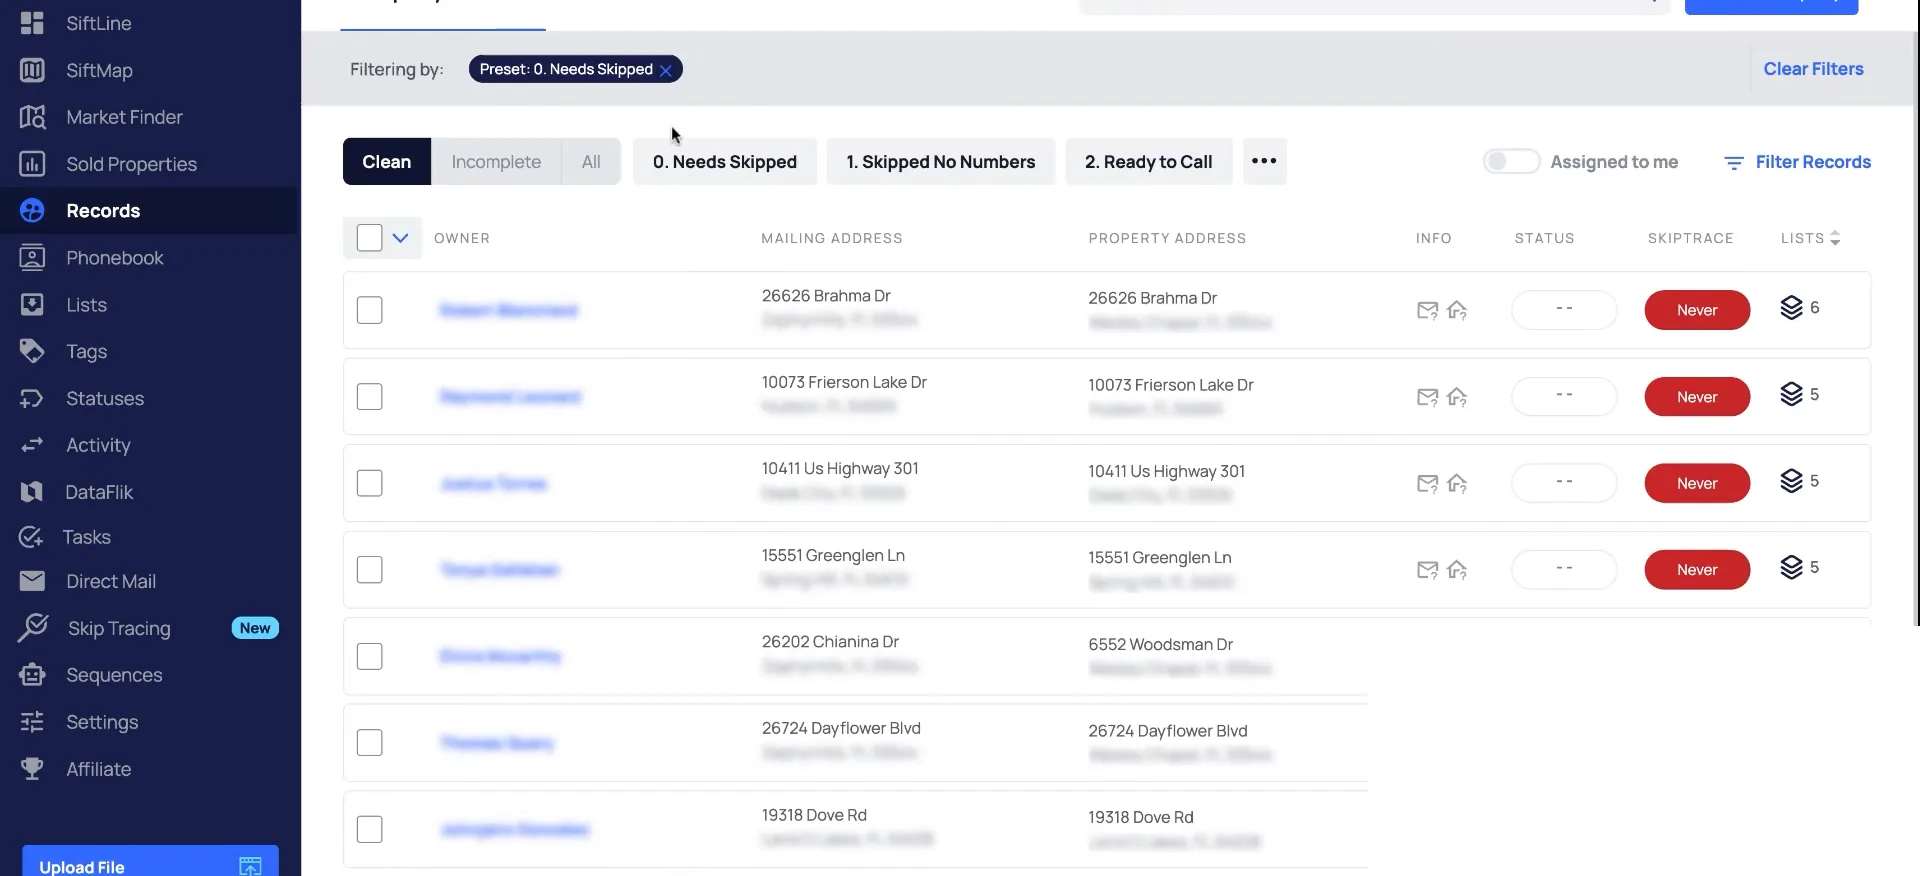Click mail info icon for 26626 Brahma Dr

[x=1427, y=311]
